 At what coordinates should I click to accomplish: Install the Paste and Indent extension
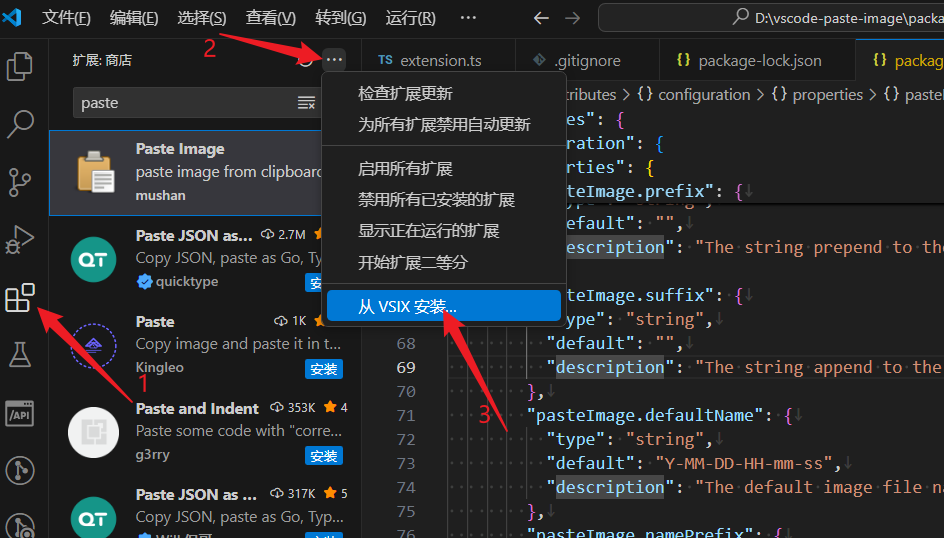pos(323,456)
